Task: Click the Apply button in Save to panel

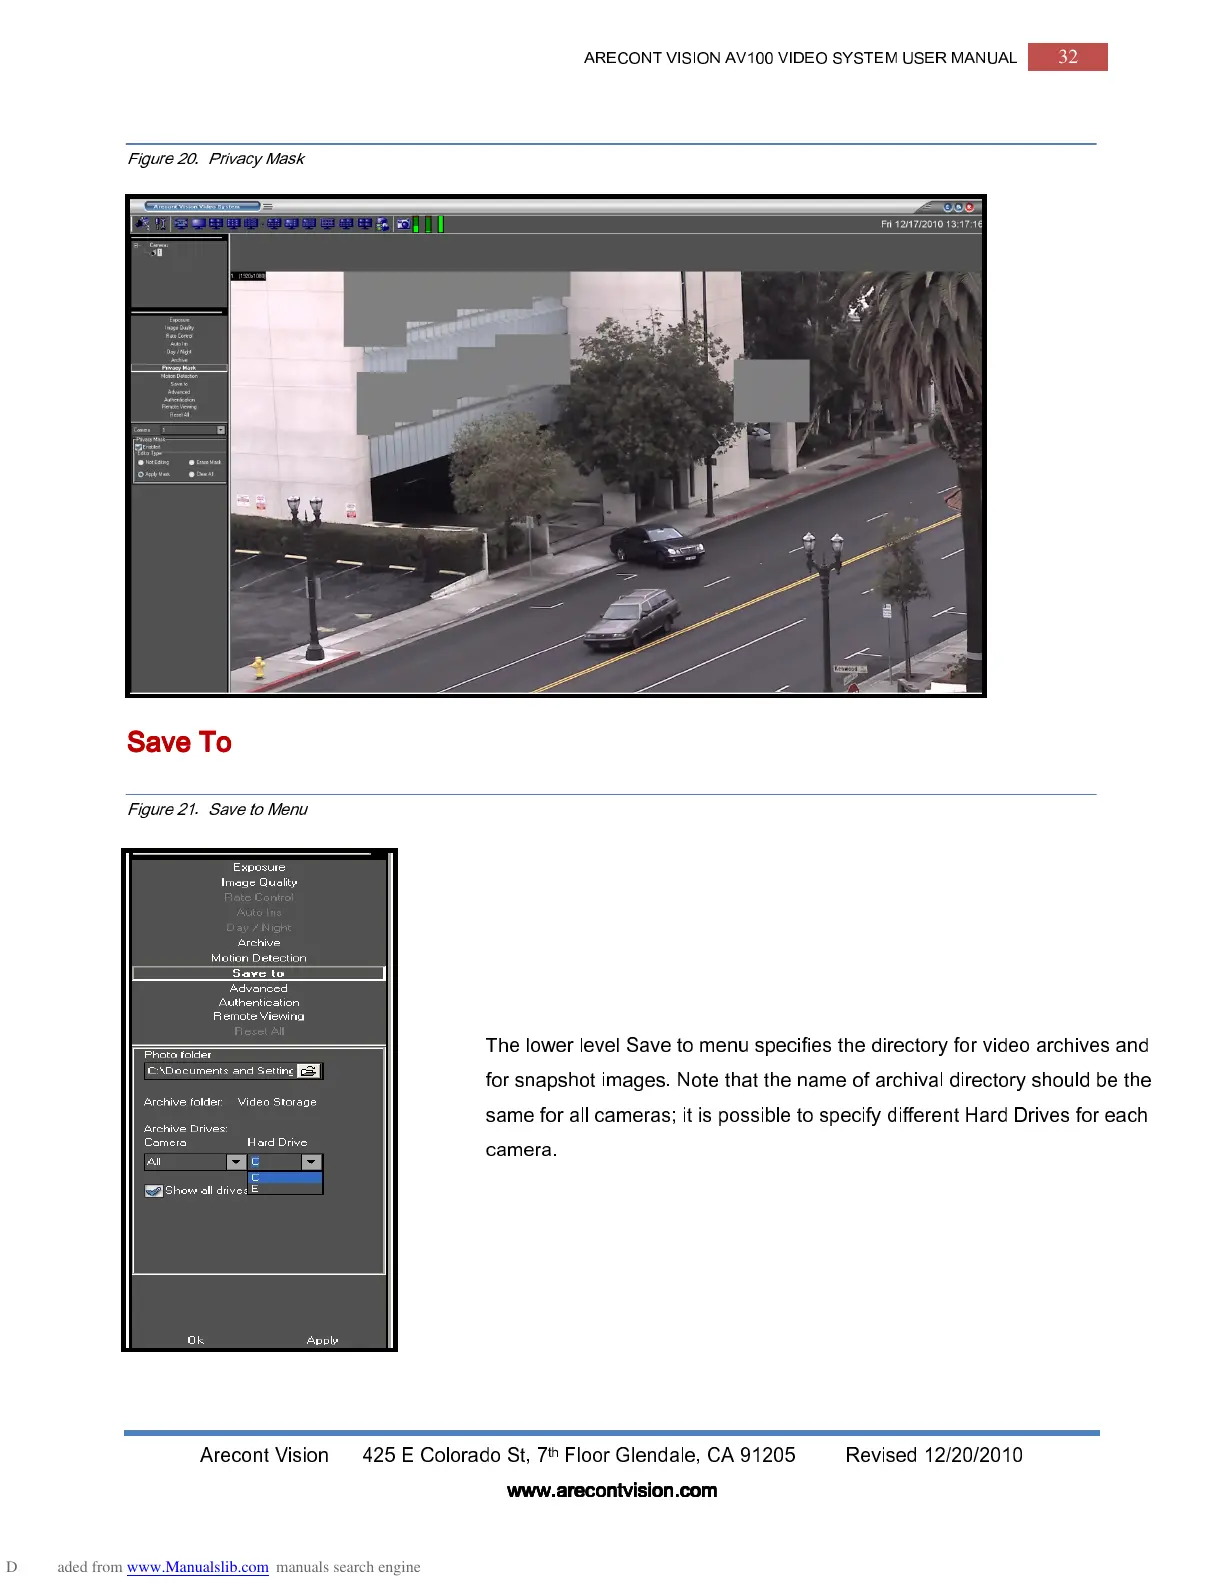Action: click(323, 1340)
